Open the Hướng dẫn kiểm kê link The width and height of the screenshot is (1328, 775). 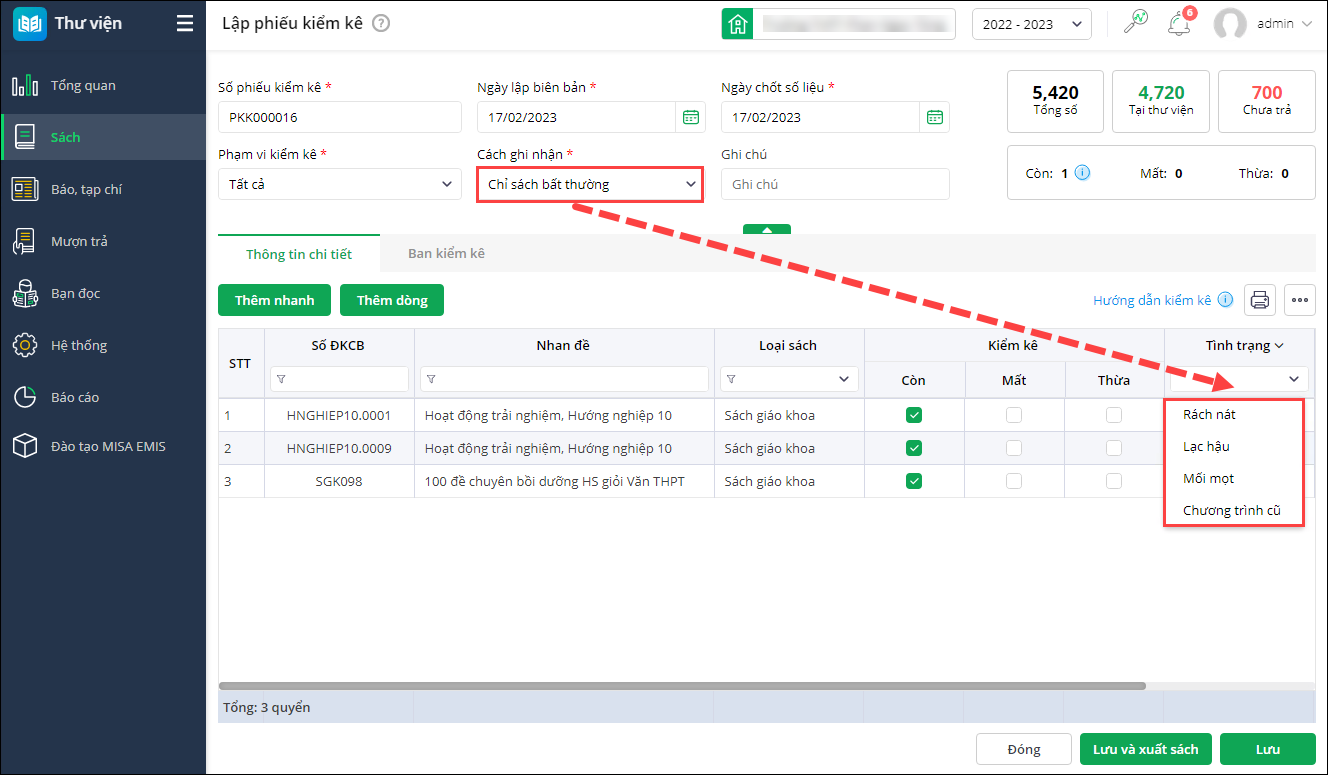pyautogui.click(x=1152, y=300)
